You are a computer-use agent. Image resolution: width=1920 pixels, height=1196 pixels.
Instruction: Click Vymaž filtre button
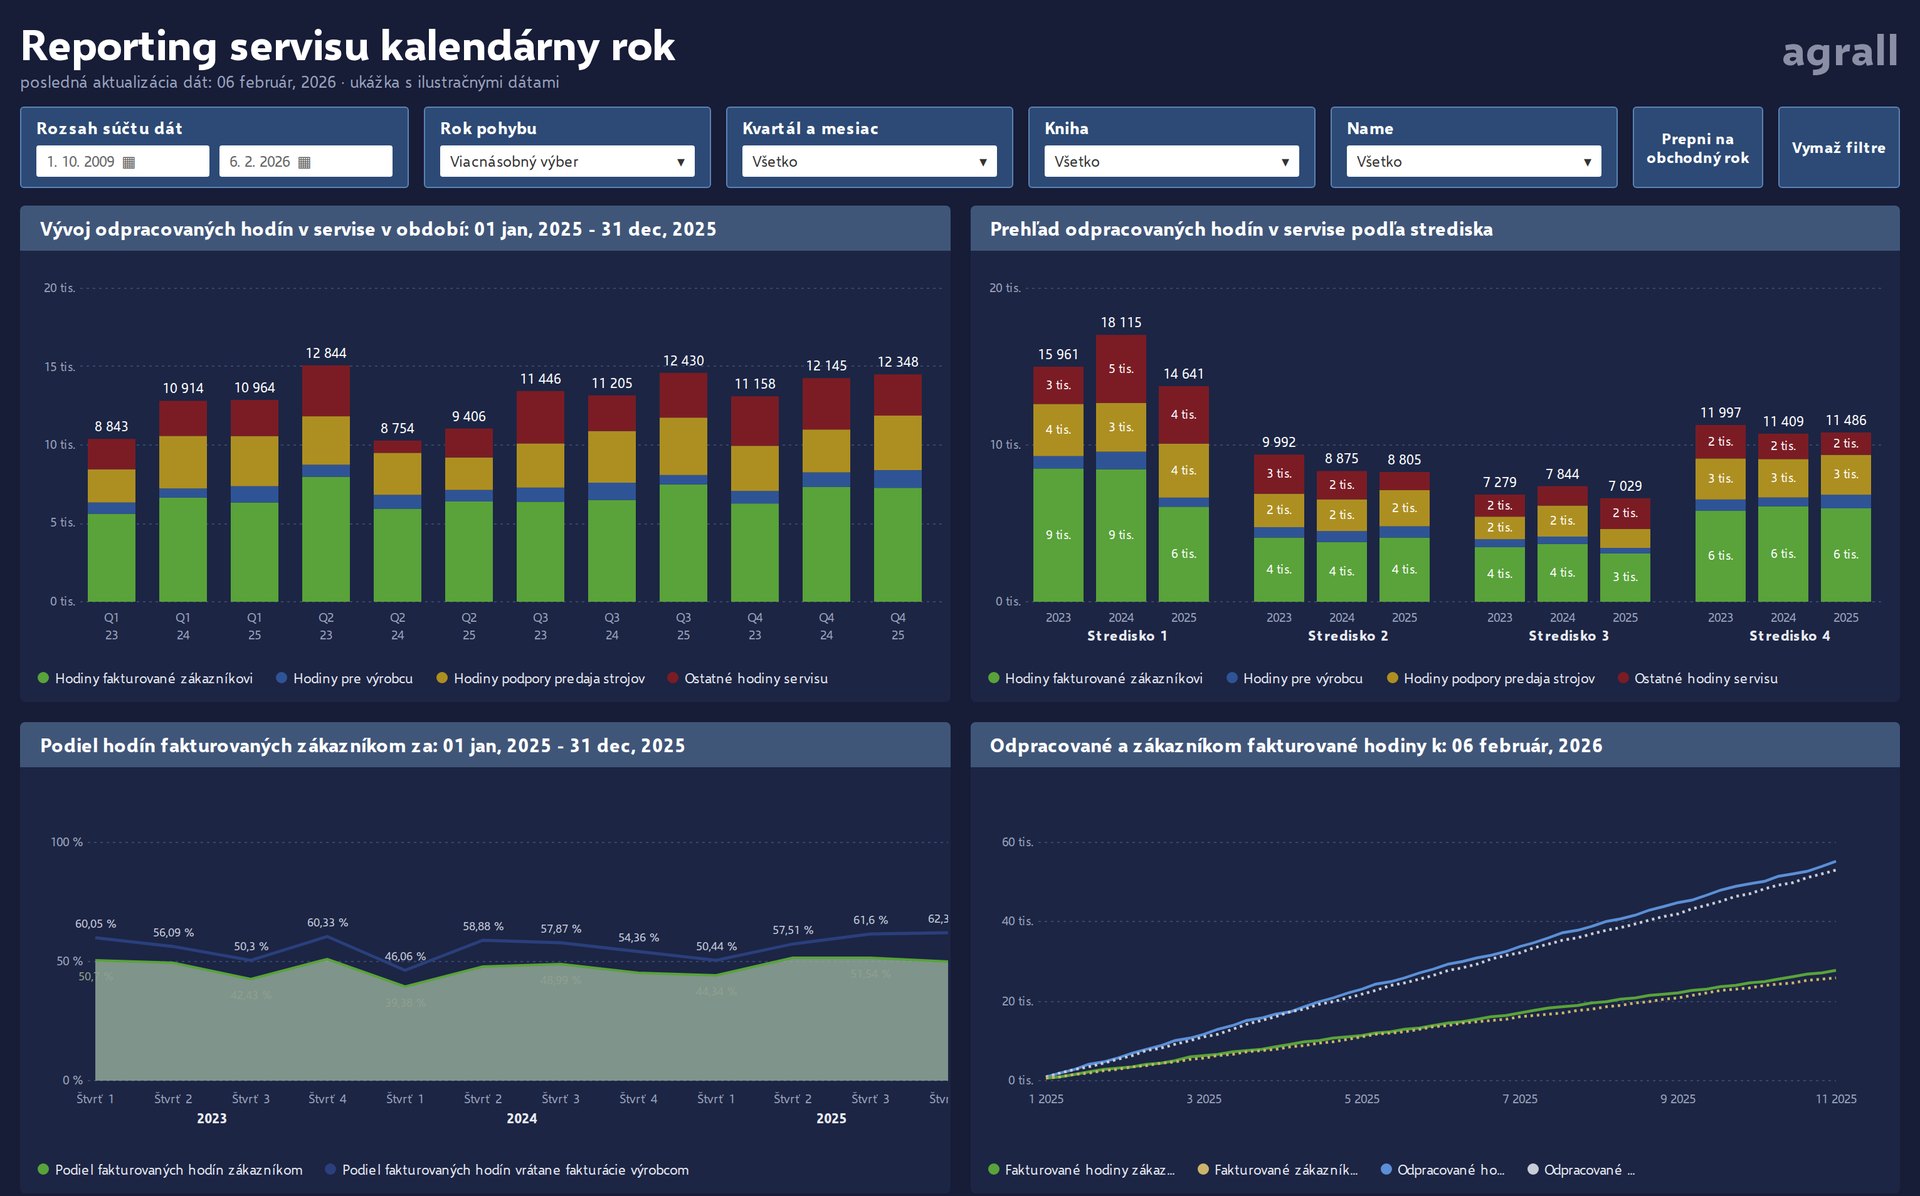click(x=1838, y=148)
